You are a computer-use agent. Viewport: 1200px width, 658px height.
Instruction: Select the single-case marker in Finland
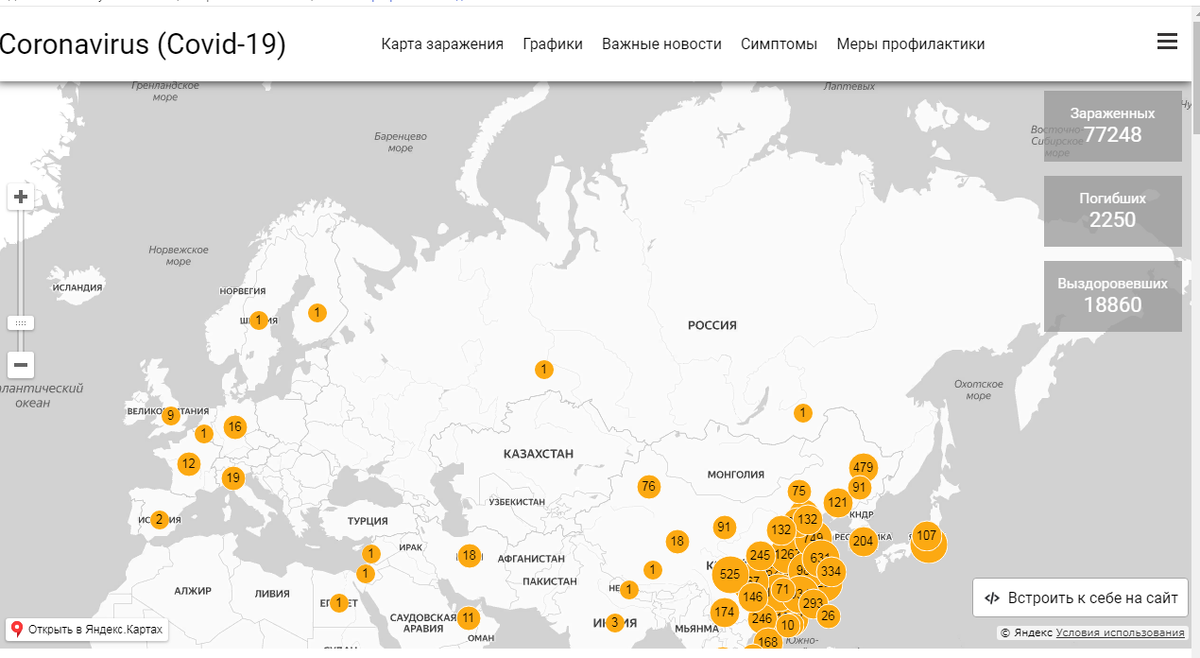(x=318, y=312)
